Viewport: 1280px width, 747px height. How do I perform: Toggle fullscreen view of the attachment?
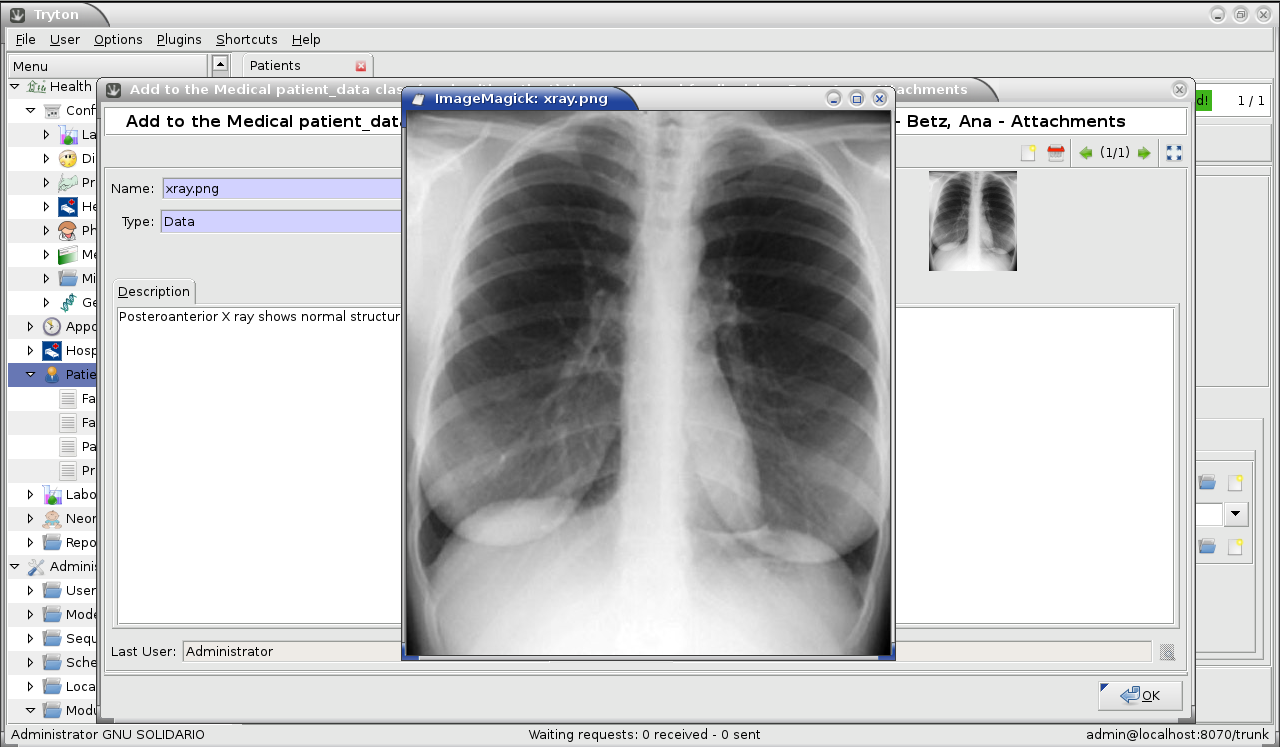pos(1172,152)
